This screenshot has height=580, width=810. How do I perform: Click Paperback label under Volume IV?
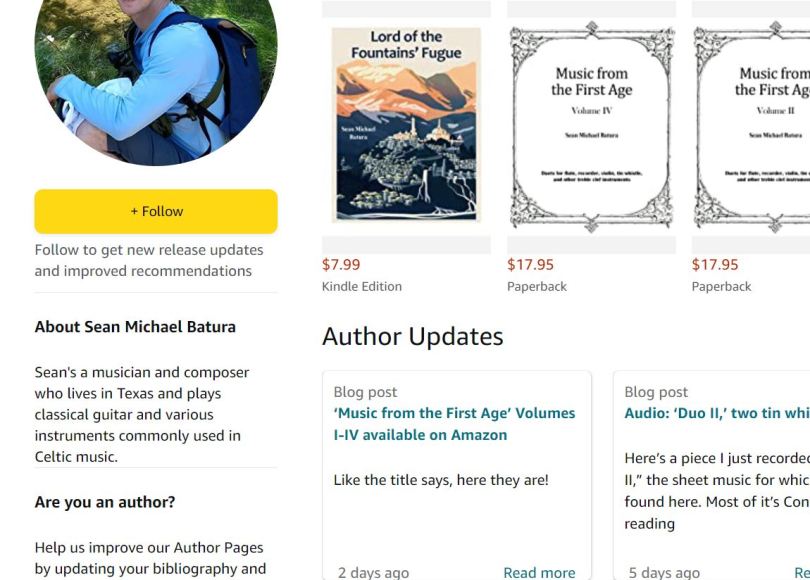point(537,286)
